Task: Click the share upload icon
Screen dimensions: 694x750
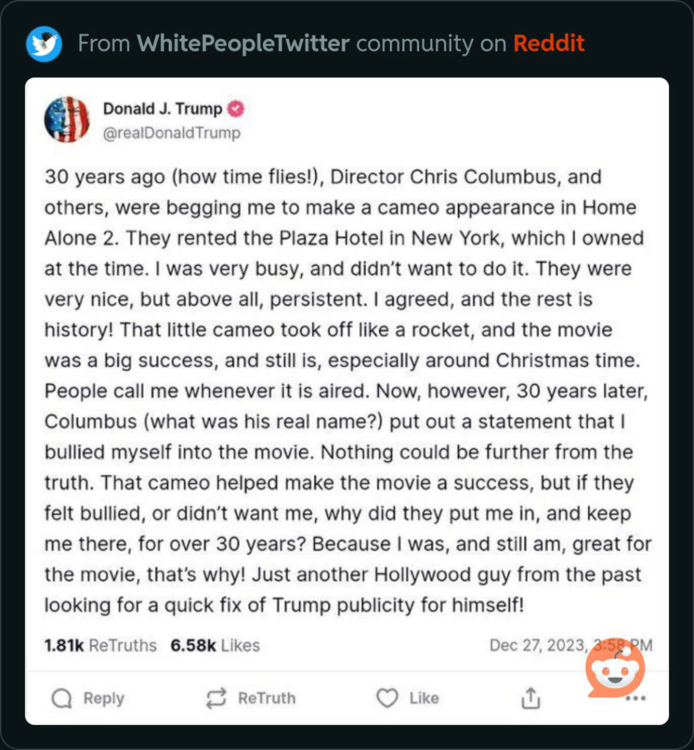Action: [x=531, y=698]
